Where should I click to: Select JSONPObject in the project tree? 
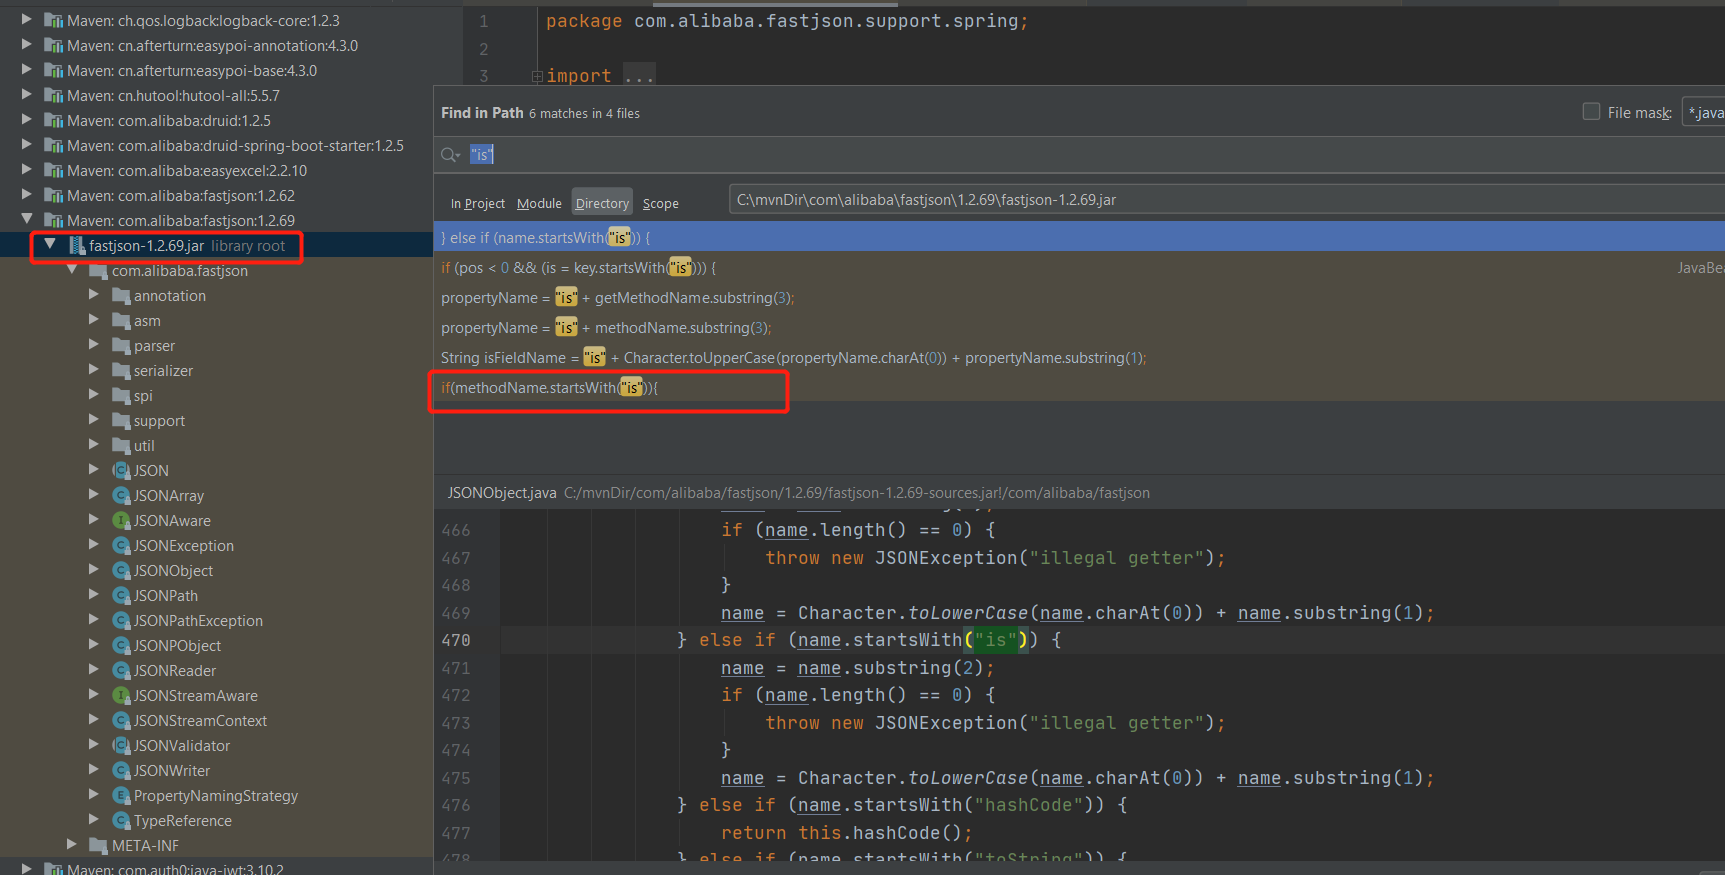tap(177, 645)
